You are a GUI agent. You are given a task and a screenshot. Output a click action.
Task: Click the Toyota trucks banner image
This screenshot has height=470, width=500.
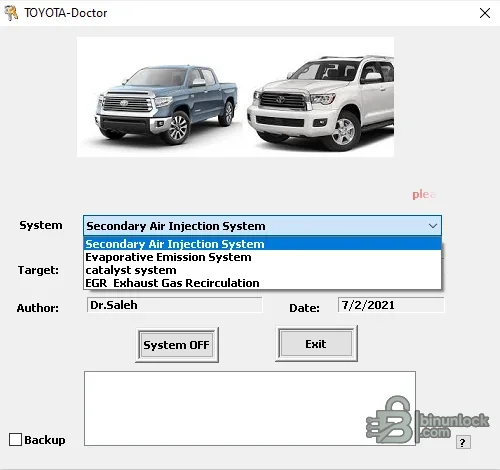(x=235, y=97)
